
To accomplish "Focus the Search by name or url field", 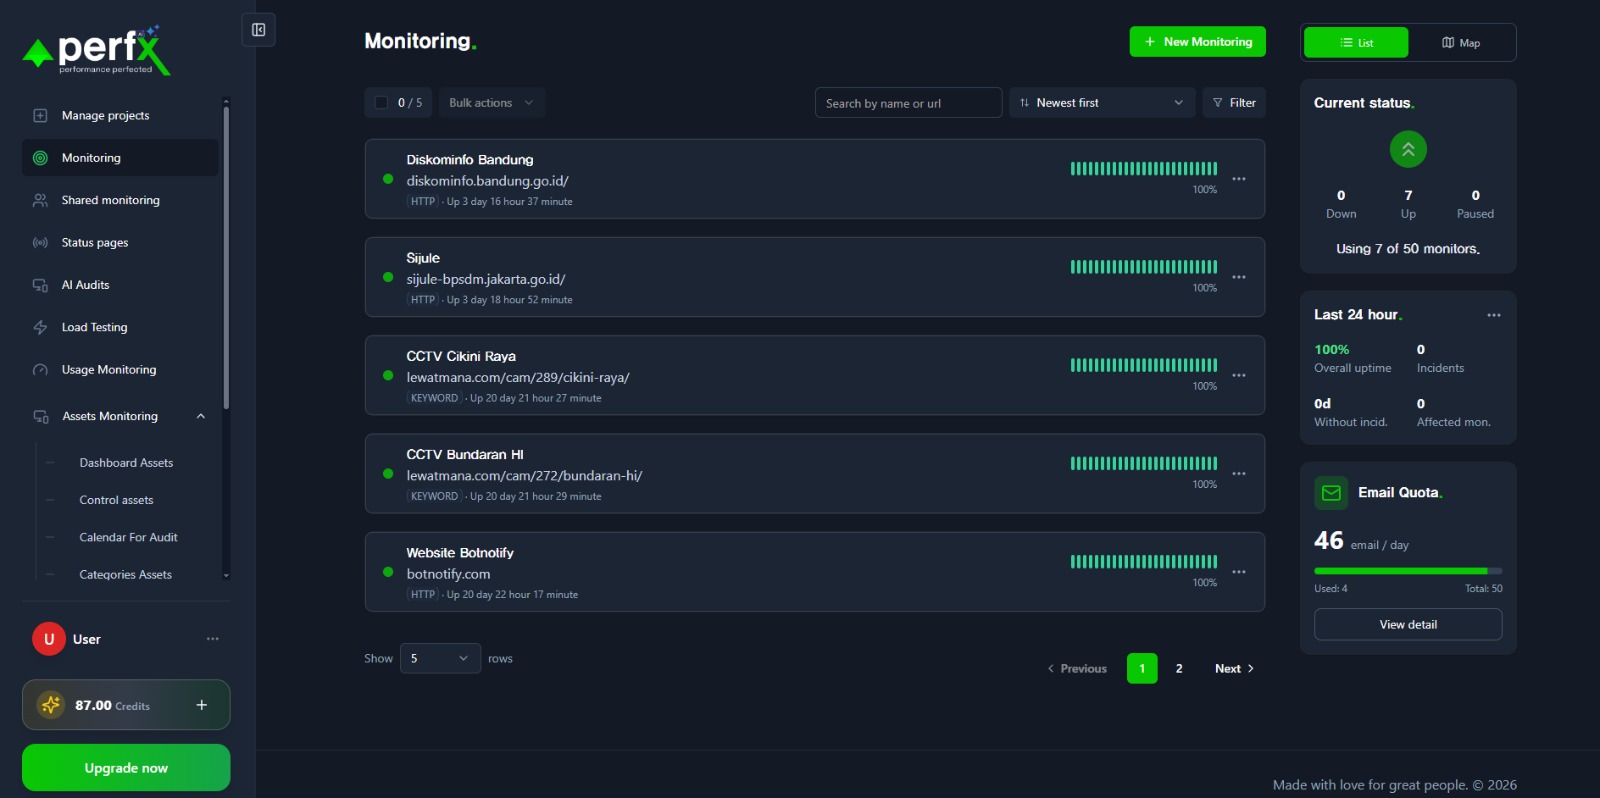I will click(908, 103).
